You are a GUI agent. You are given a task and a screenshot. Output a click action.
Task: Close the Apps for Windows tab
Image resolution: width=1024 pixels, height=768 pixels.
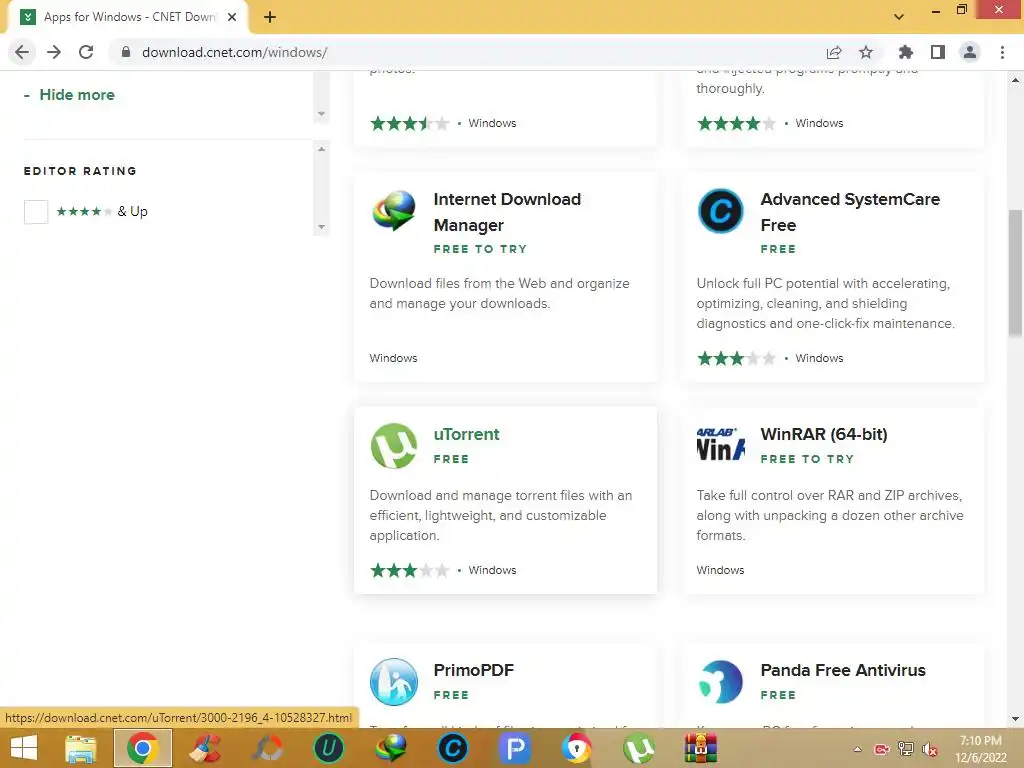pyautogui.click(x=232, y=17)
